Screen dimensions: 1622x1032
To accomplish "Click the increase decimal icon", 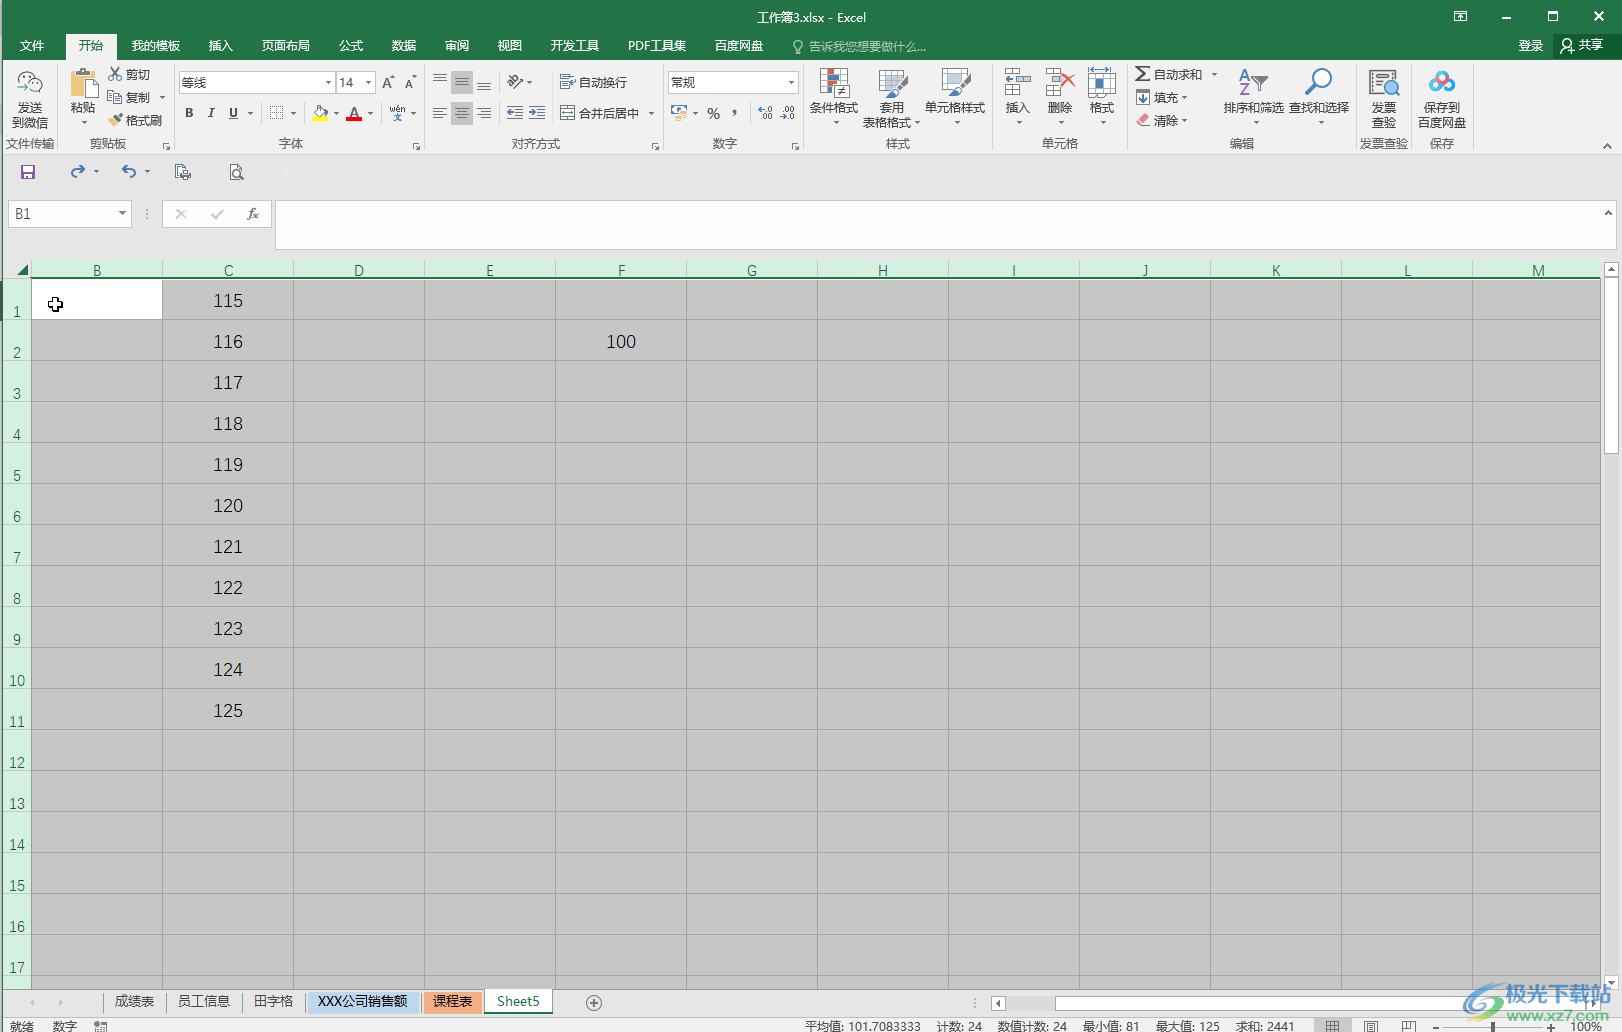I will pyautogui.click(x=765, y=113).
